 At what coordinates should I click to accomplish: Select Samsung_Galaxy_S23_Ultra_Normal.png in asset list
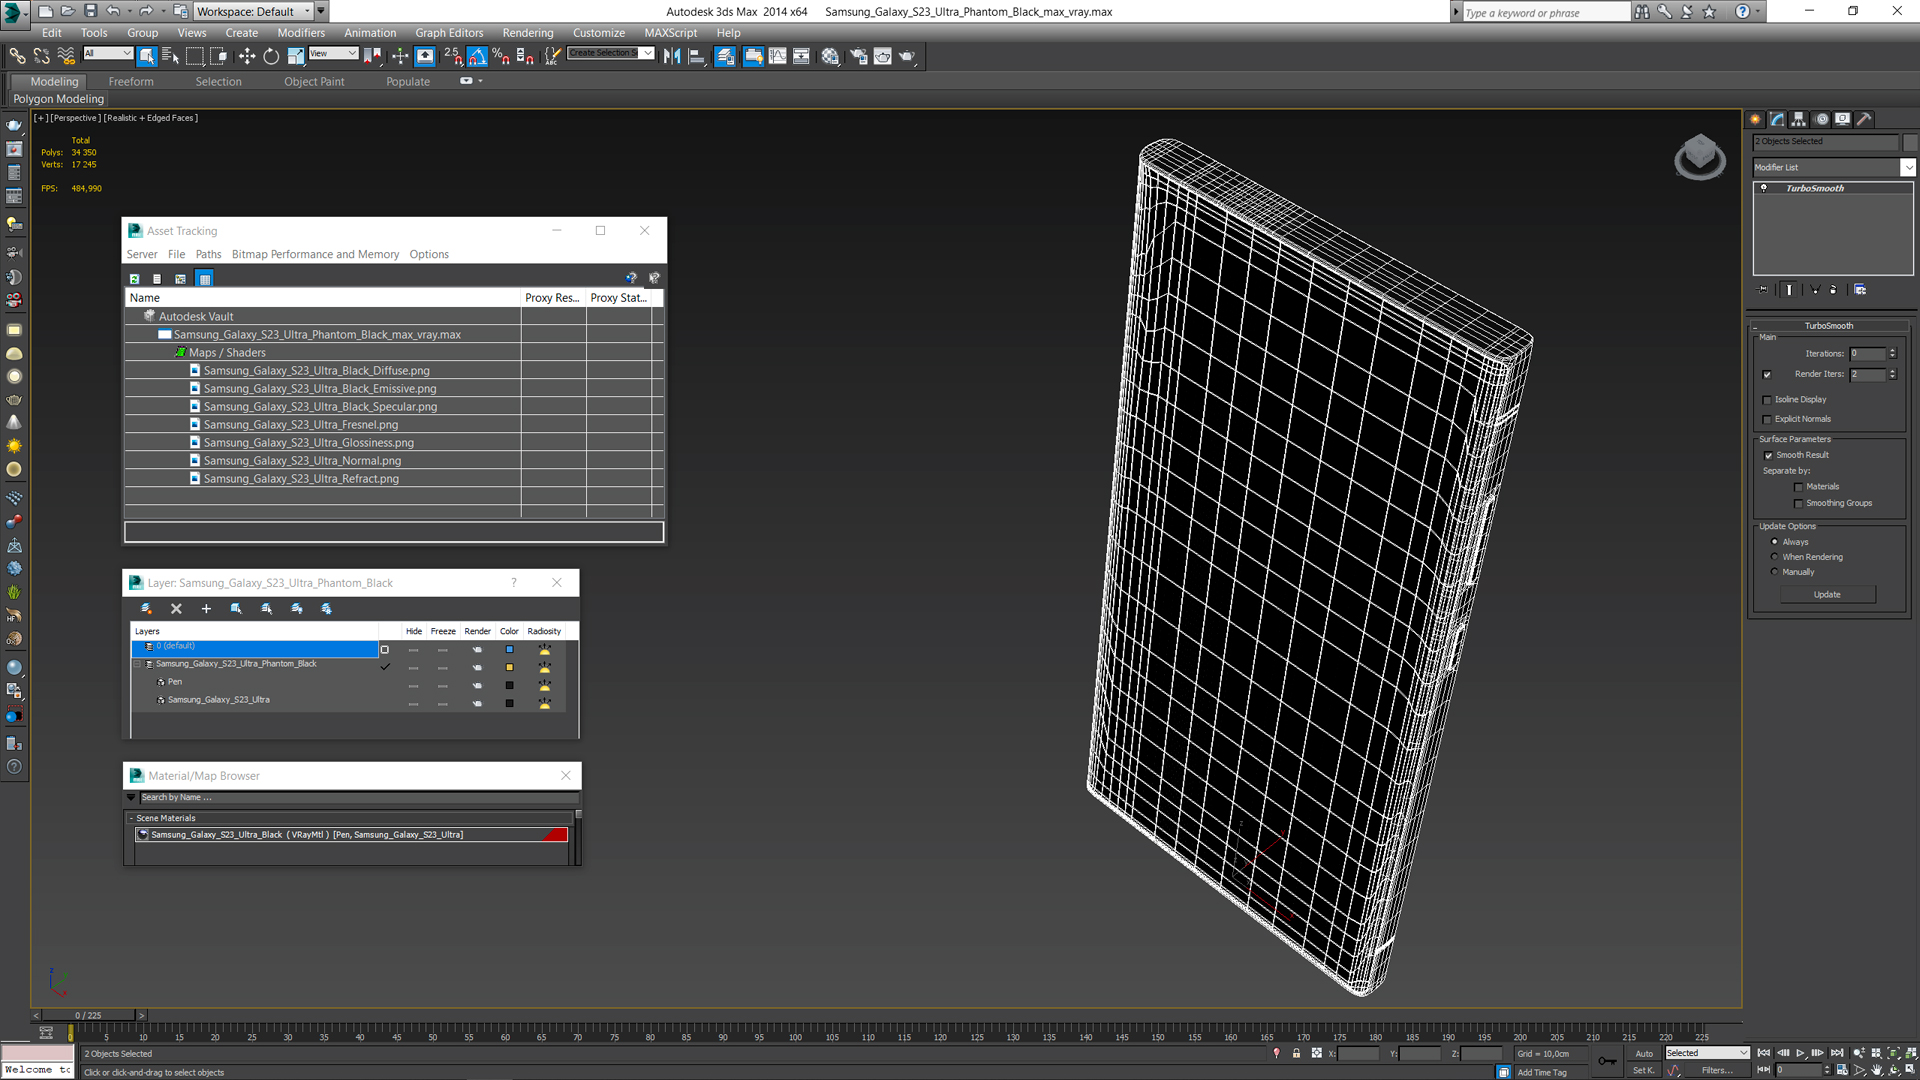[302, 461]
